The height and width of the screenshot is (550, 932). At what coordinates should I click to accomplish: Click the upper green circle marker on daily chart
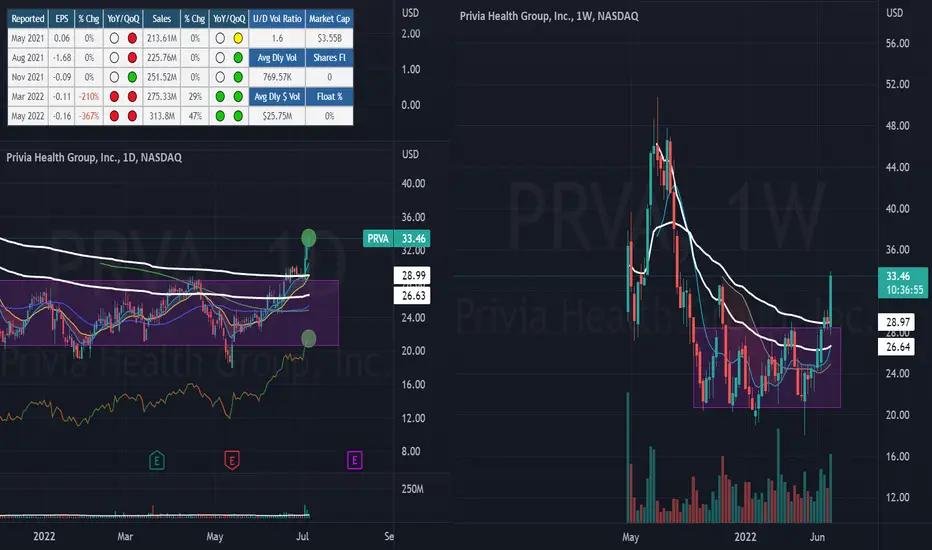click(308, 238)
